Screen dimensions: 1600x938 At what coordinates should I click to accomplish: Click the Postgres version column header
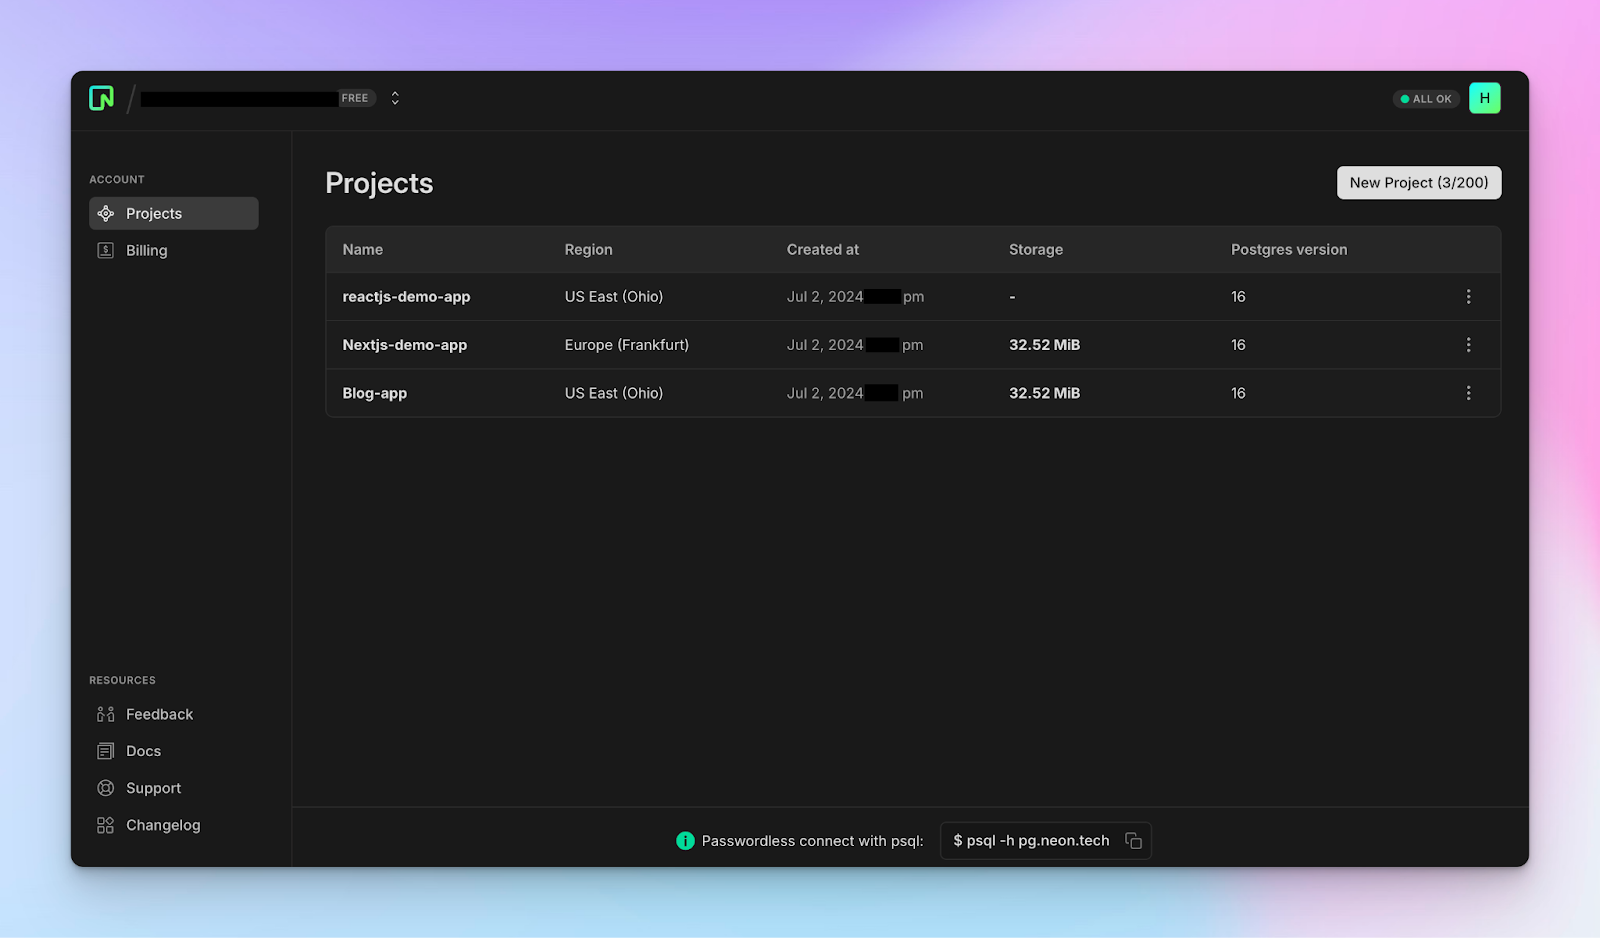click(1289, 250)
